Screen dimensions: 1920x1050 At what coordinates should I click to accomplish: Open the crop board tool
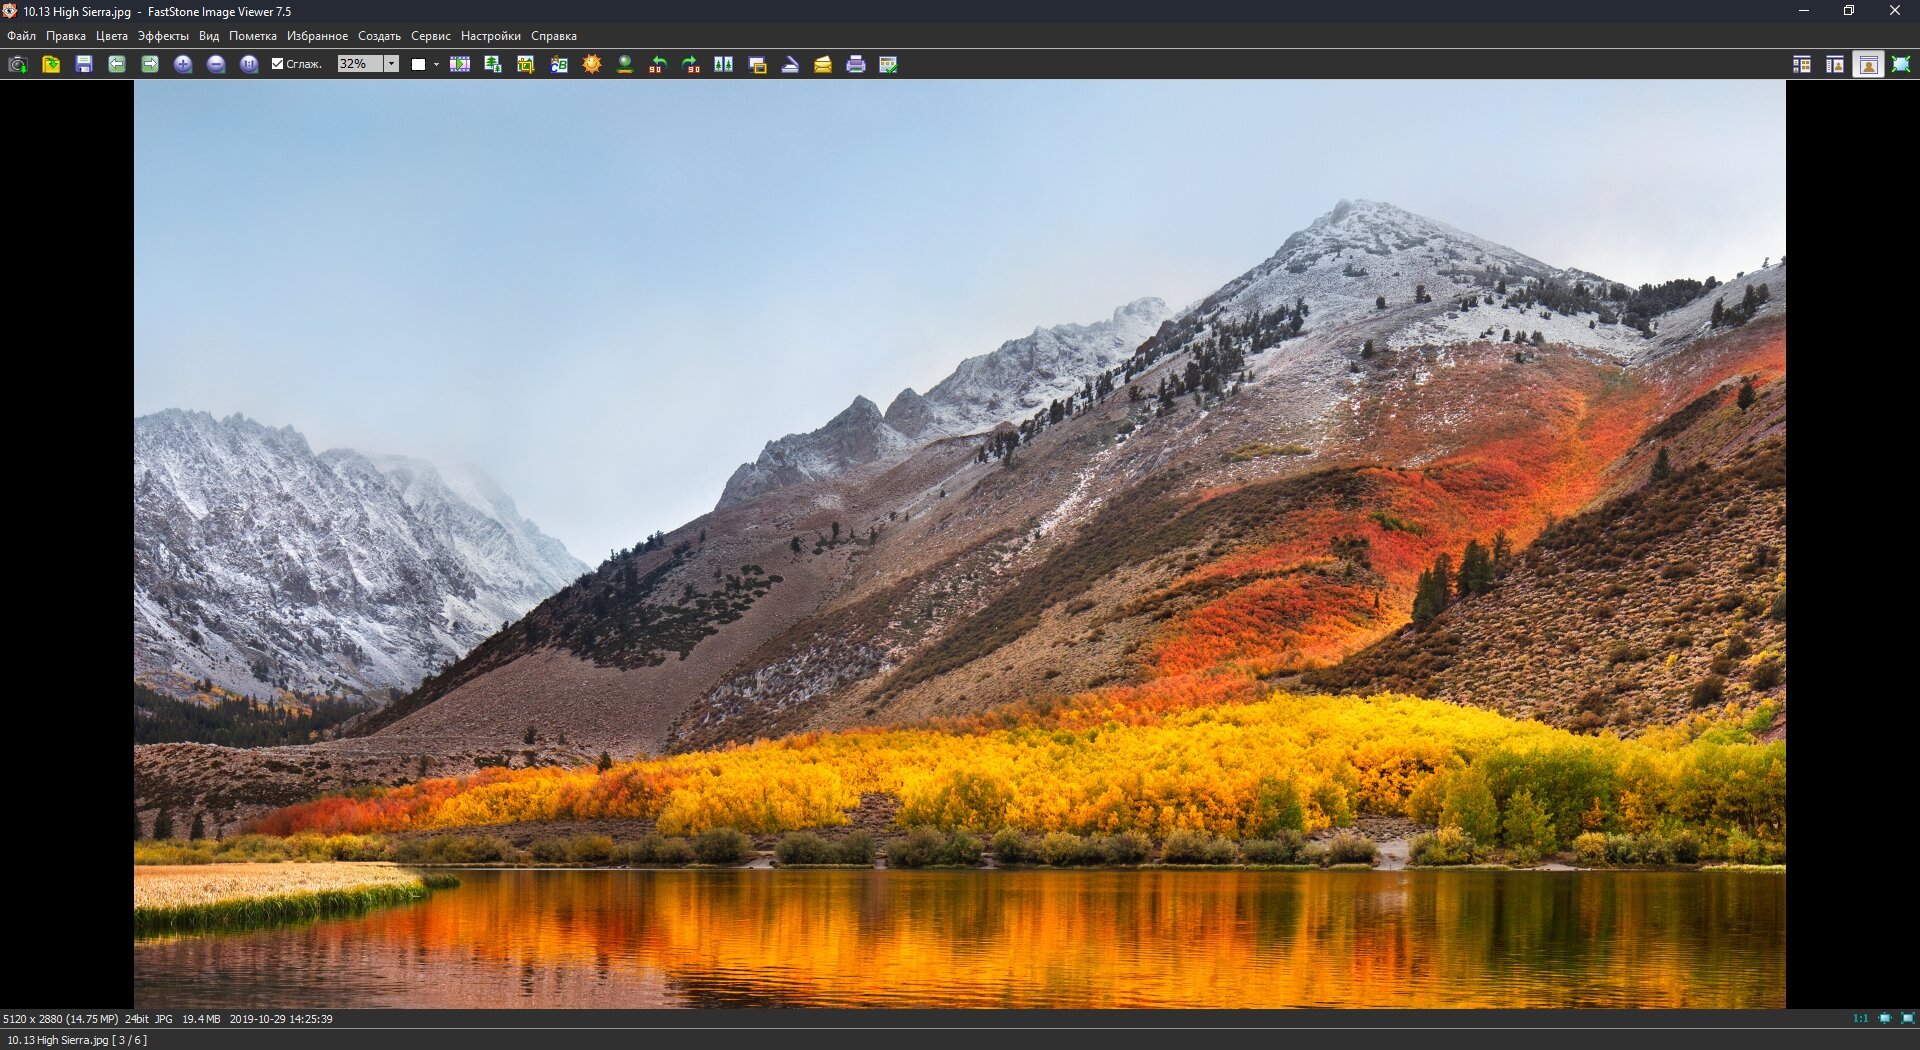click(x=526, y=64)
